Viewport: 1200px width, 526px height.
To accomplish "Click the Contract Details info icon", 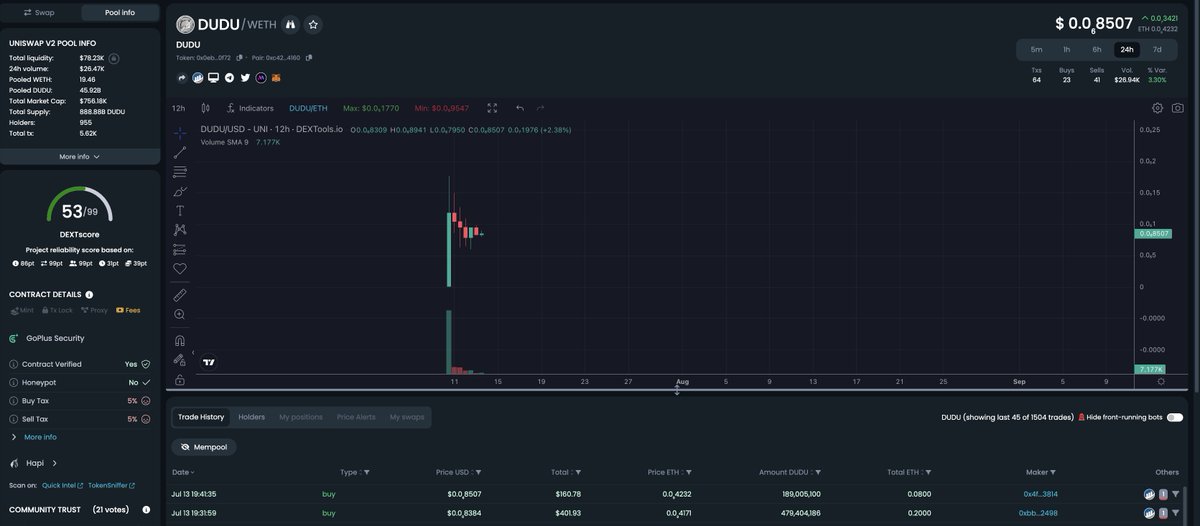I will point(90,295).
